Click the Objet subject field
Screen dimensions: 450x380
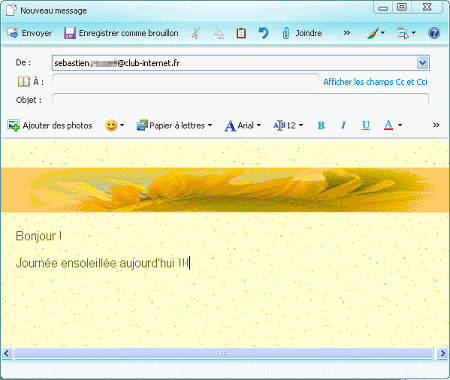[240, 100]
